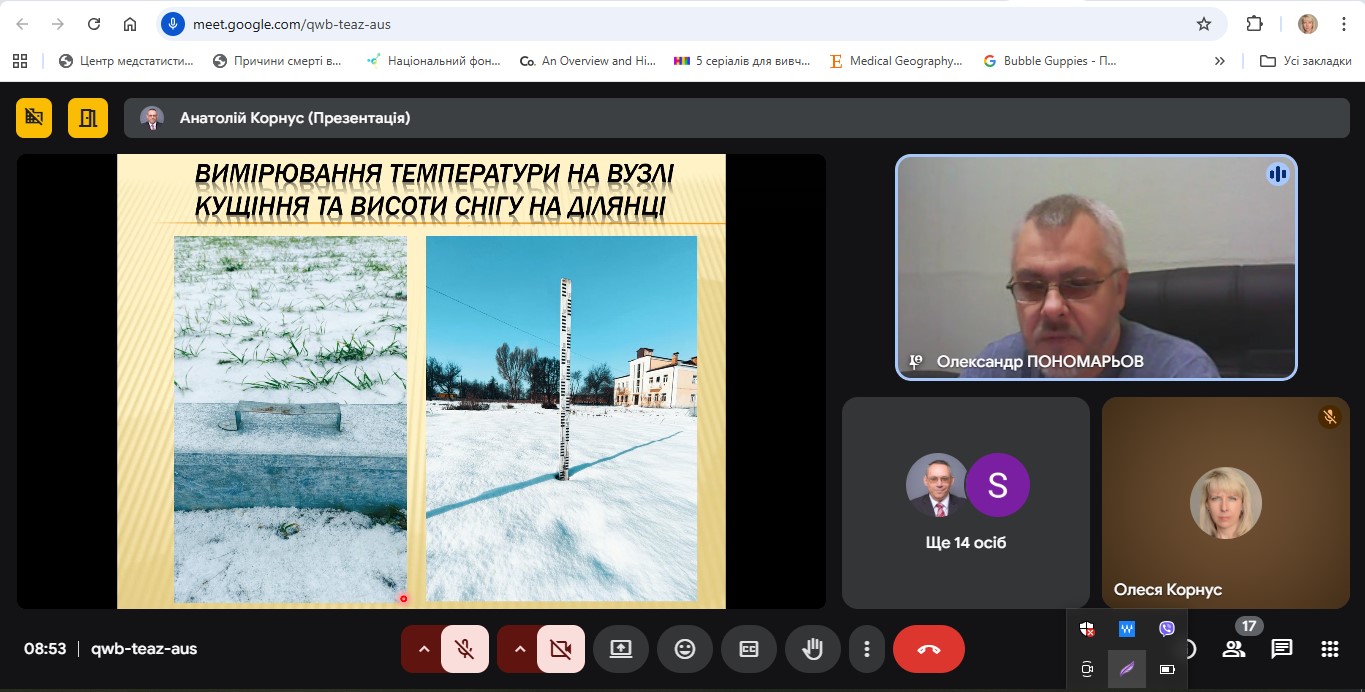Screen dimensions: 1365x692
Task: Open Viber from the system tray
Action: (1167, 629)
